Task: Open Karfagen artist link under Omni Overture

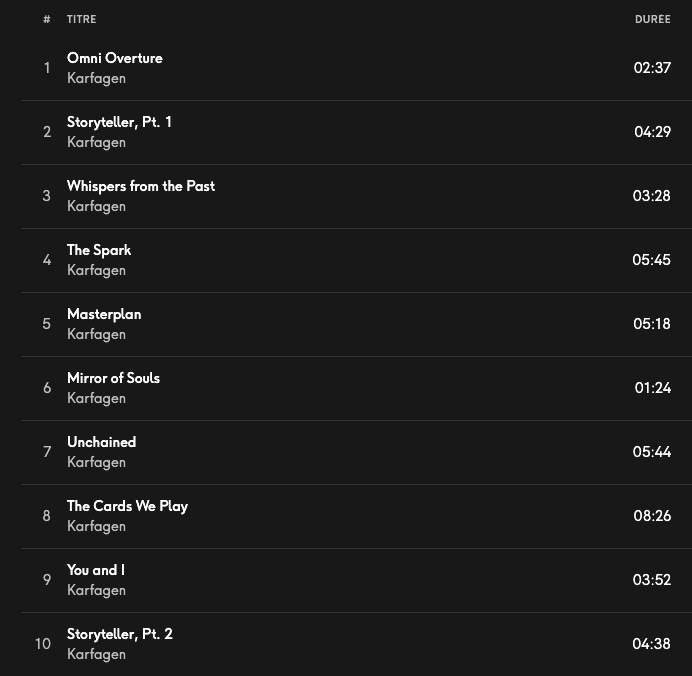Action: (96, 78)
